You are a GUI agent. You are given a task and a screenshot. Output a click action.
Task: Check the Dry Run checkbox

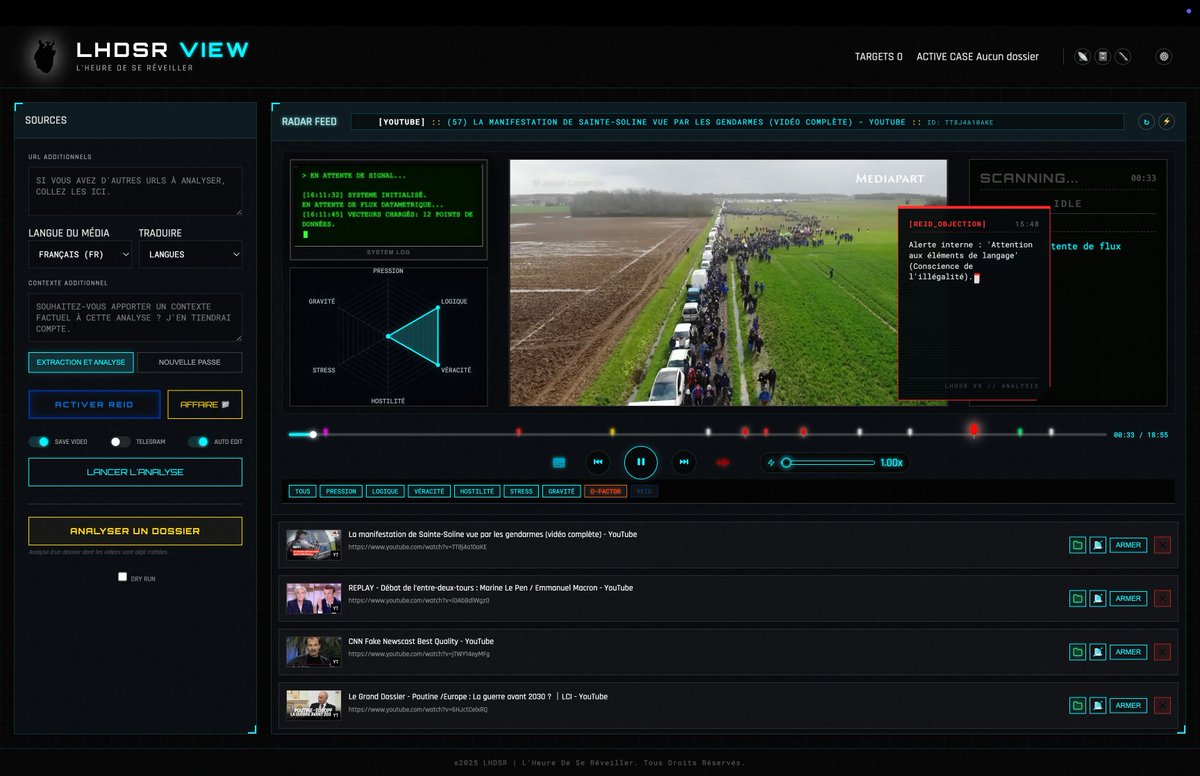pyautogui.click(x=122, y=577)
